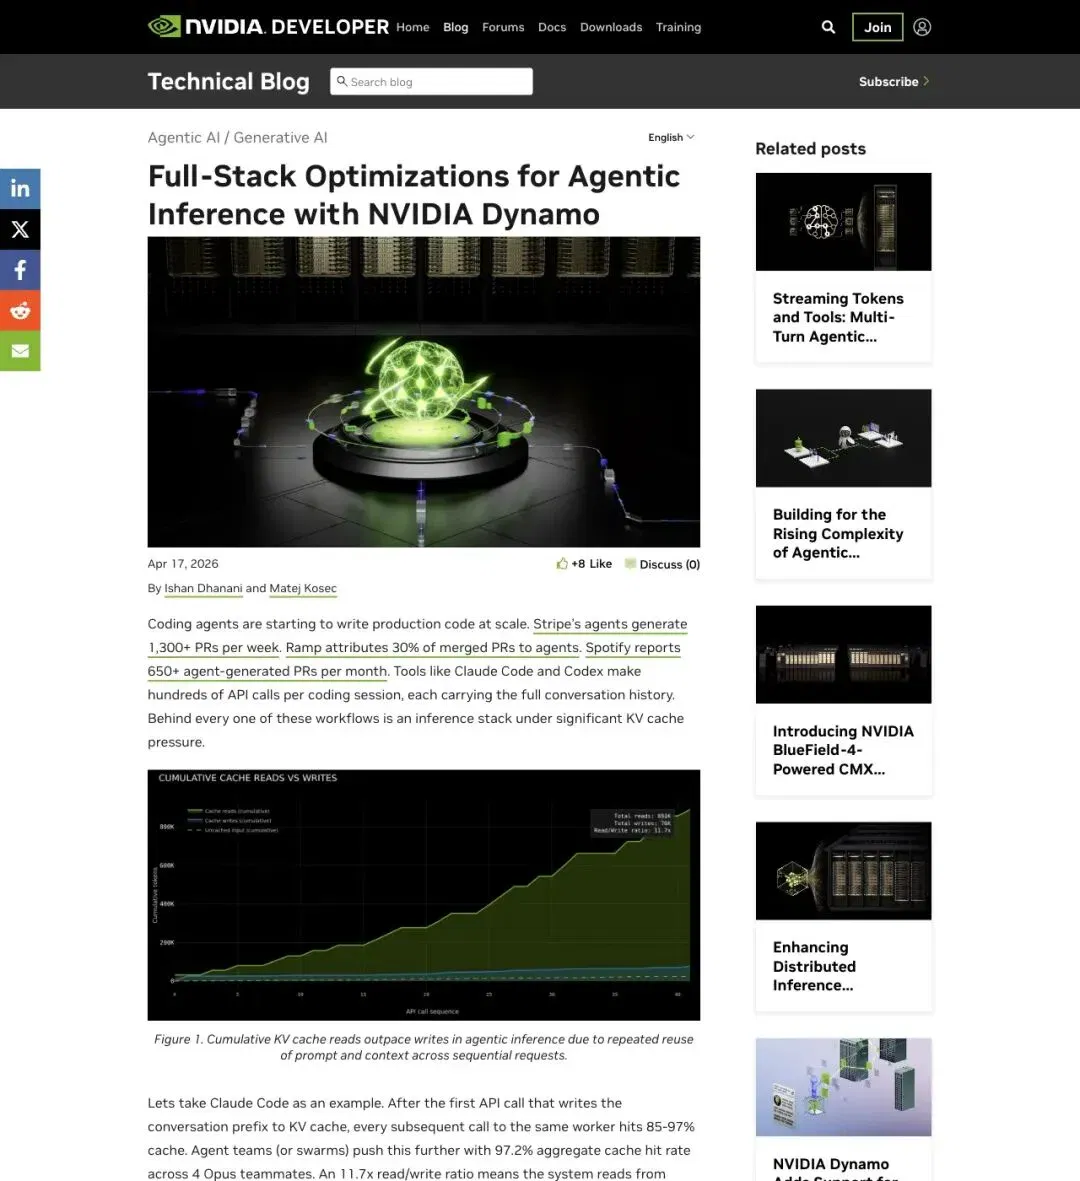Open the Streaming Tokens and Tools title

point(837,317)
